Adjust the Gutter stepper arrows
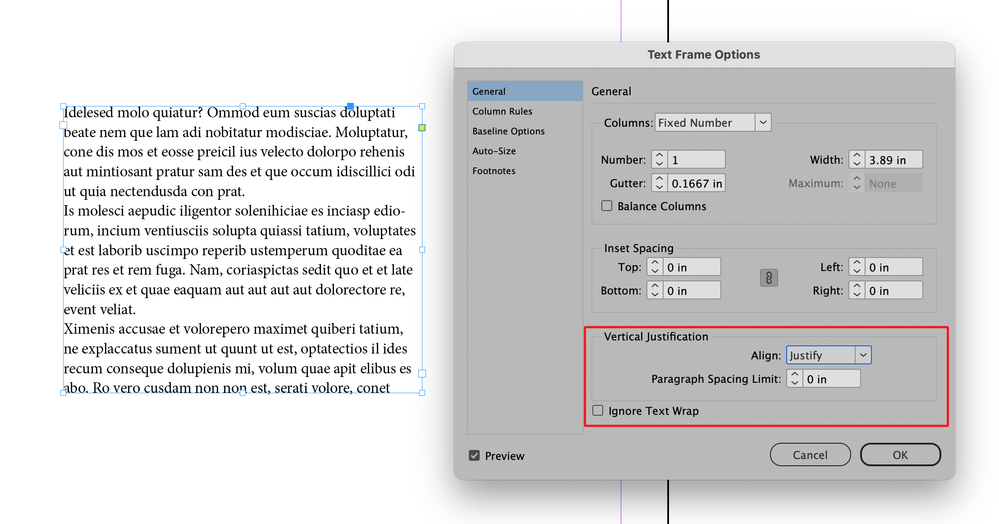Image resolution: width=999 pixels, height=524 pixels. (x=659, y=183)
